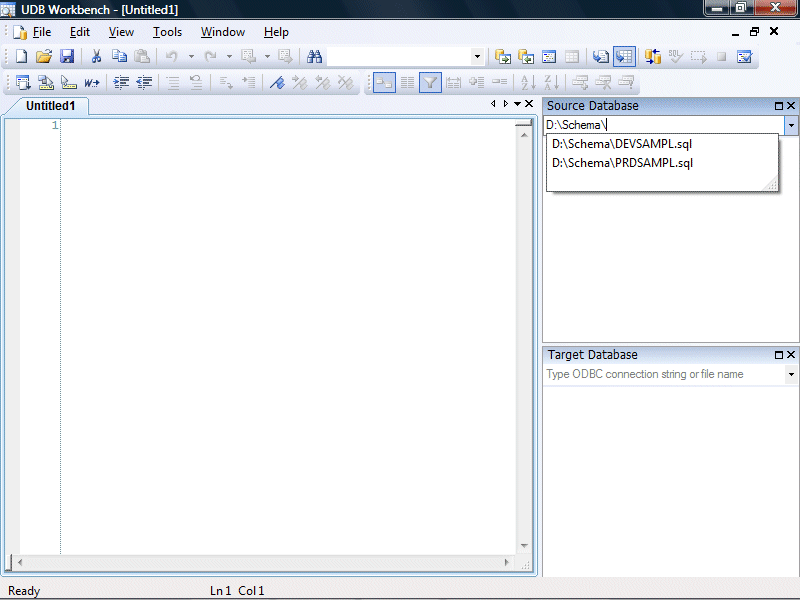Maximize the Target Database panel
The image size is (800, 600).
coord(779,355)
